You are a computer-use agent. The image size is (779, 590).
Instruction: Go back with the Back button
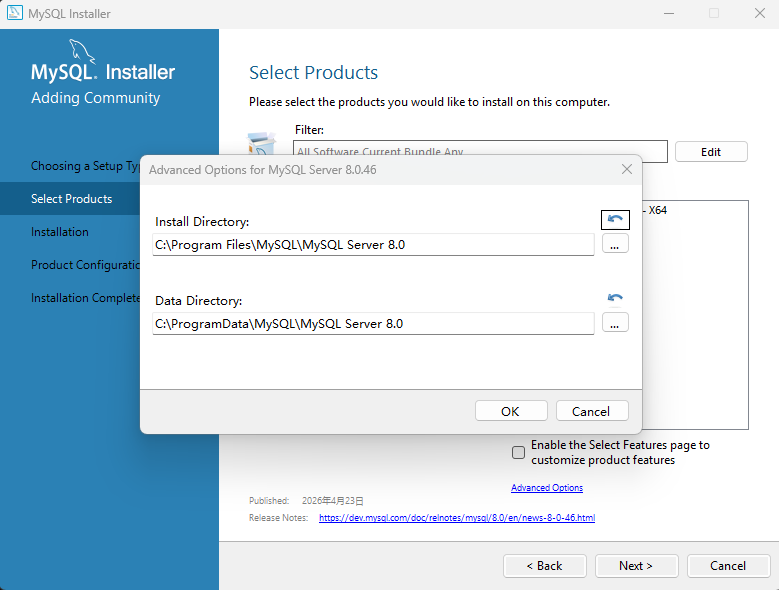click(x=545, y=566)
